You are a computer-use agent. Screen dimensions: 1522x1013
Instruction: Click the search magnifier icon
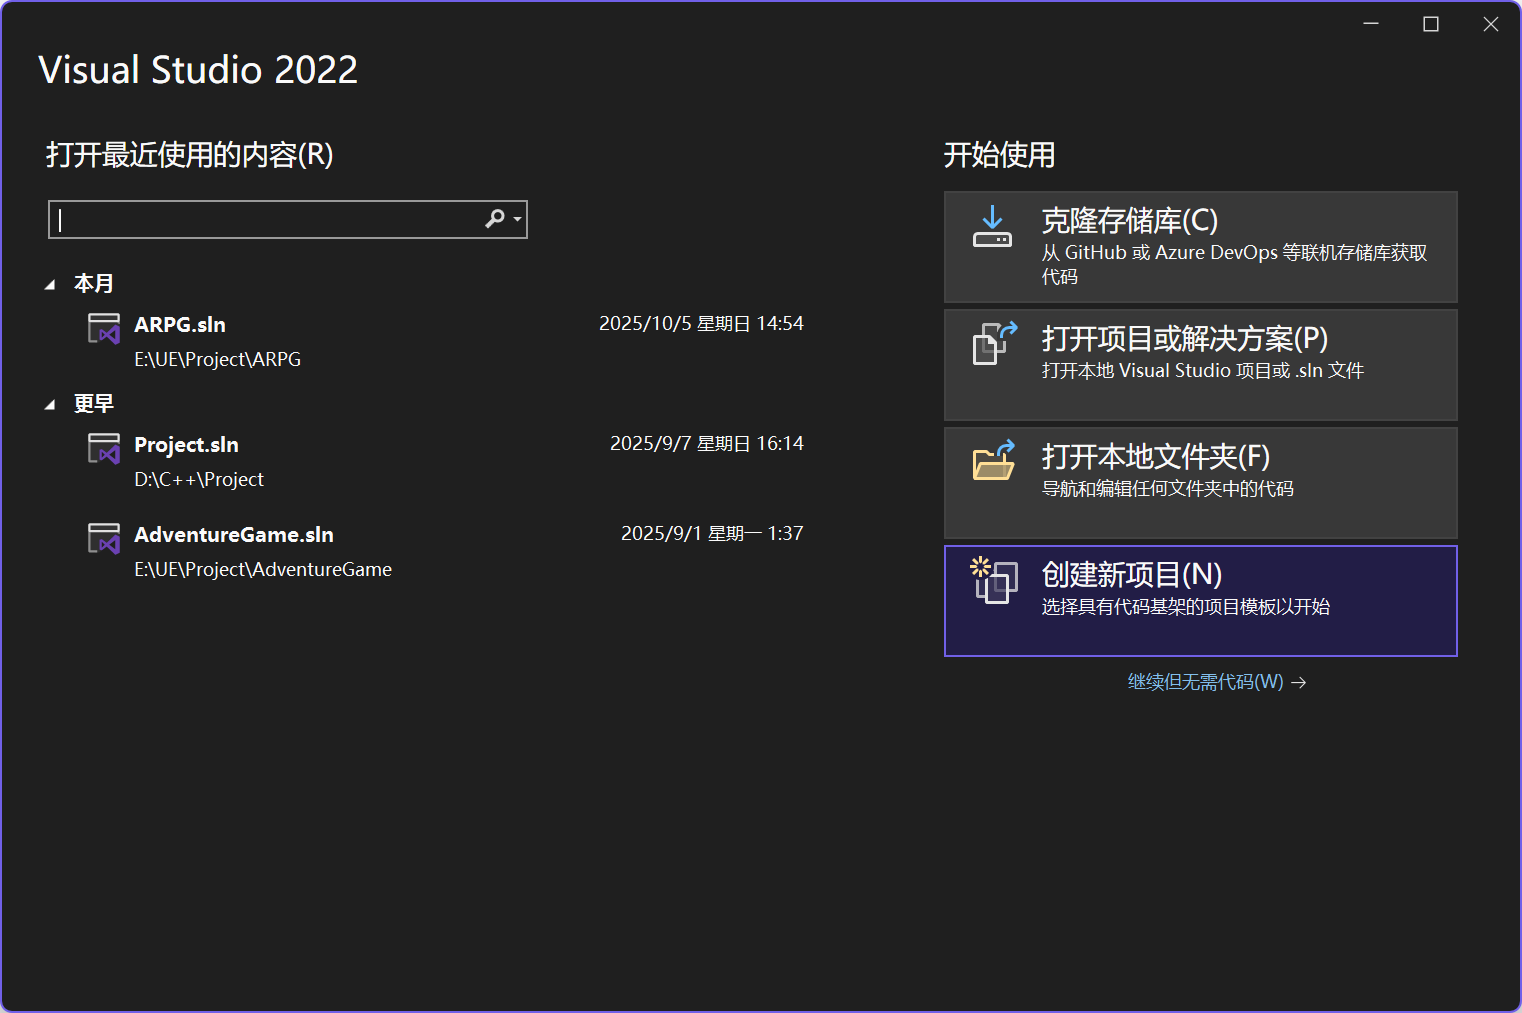click(494, 219)
